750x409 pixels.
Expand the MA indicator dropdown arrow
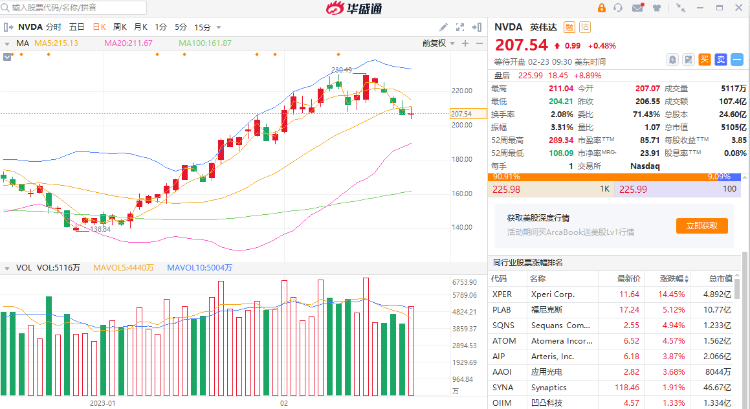(7, 44)
